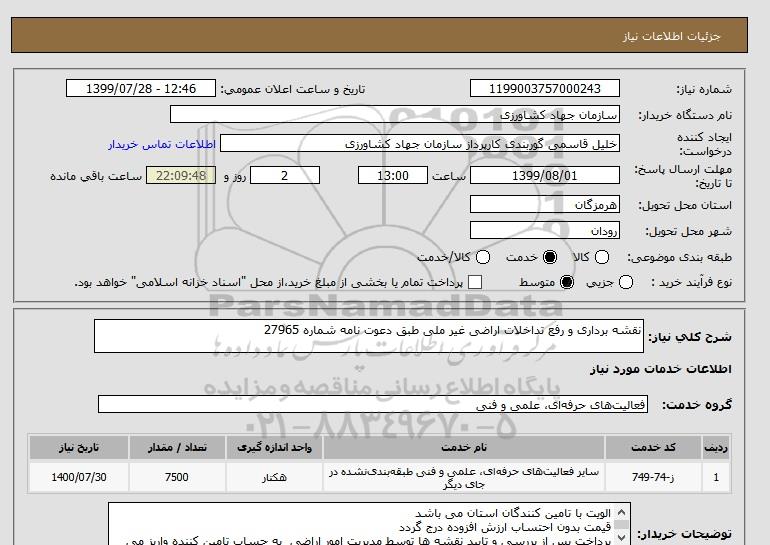The image size is (770, 545).
Task: Select the کالا/خدمت radio button
Action: click(483, 257)
